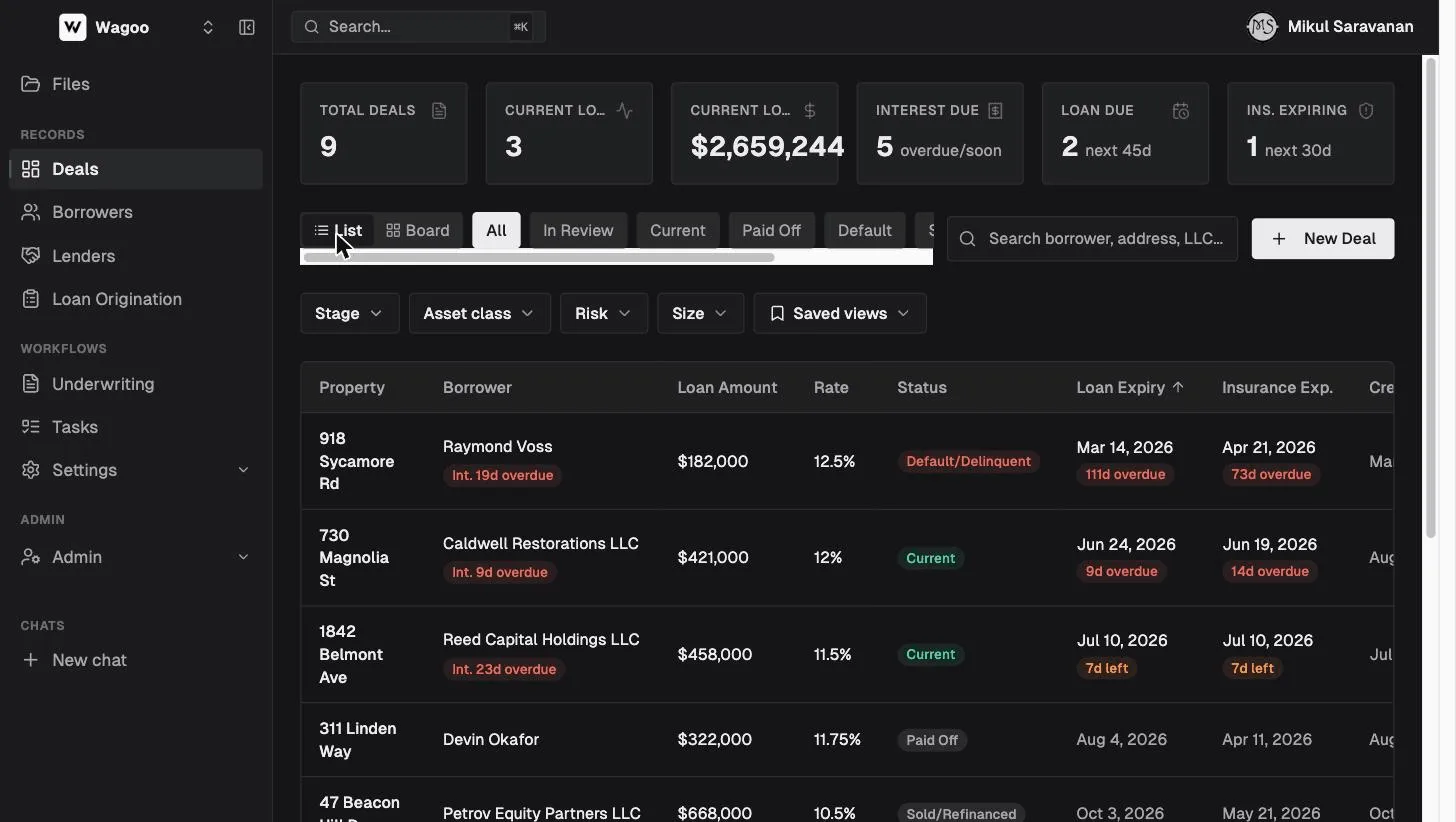This screenshot has height=822, width=1456.
Task: Select the Default filter tab
Action: pos(865,230)
